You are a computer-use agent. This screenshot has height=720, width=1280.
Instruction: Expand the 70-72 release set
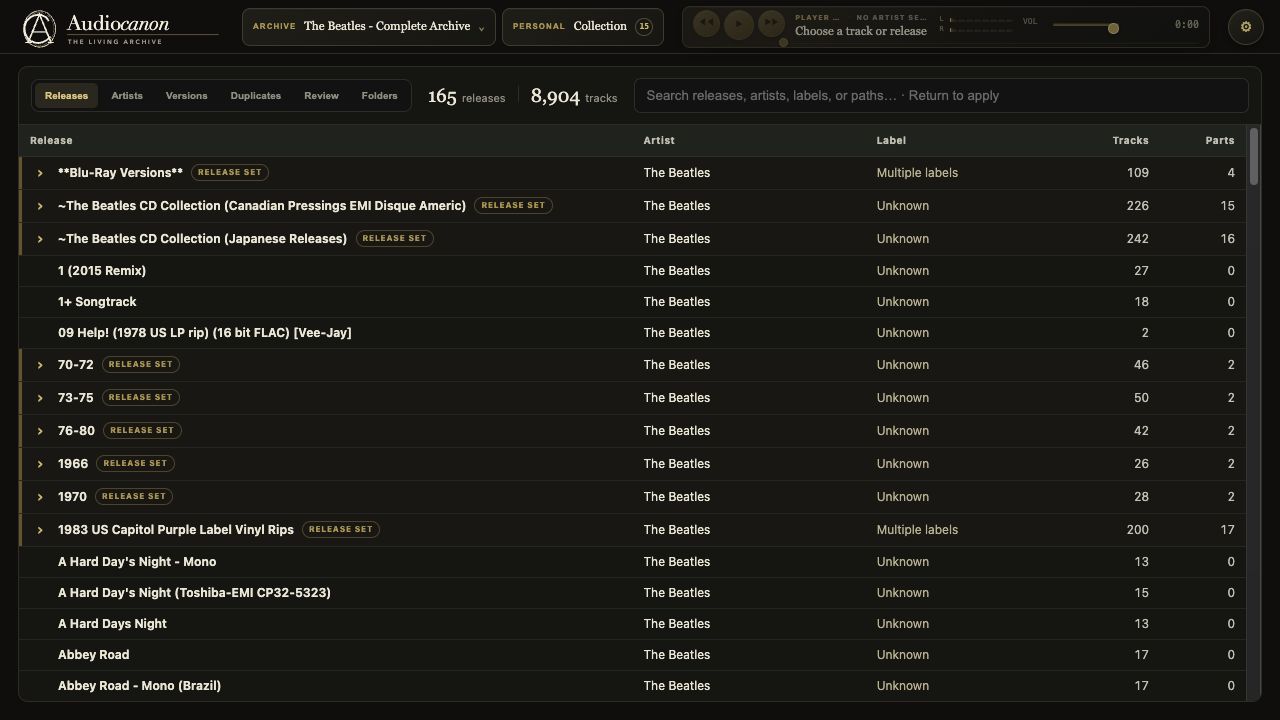[x=40, y=365]
